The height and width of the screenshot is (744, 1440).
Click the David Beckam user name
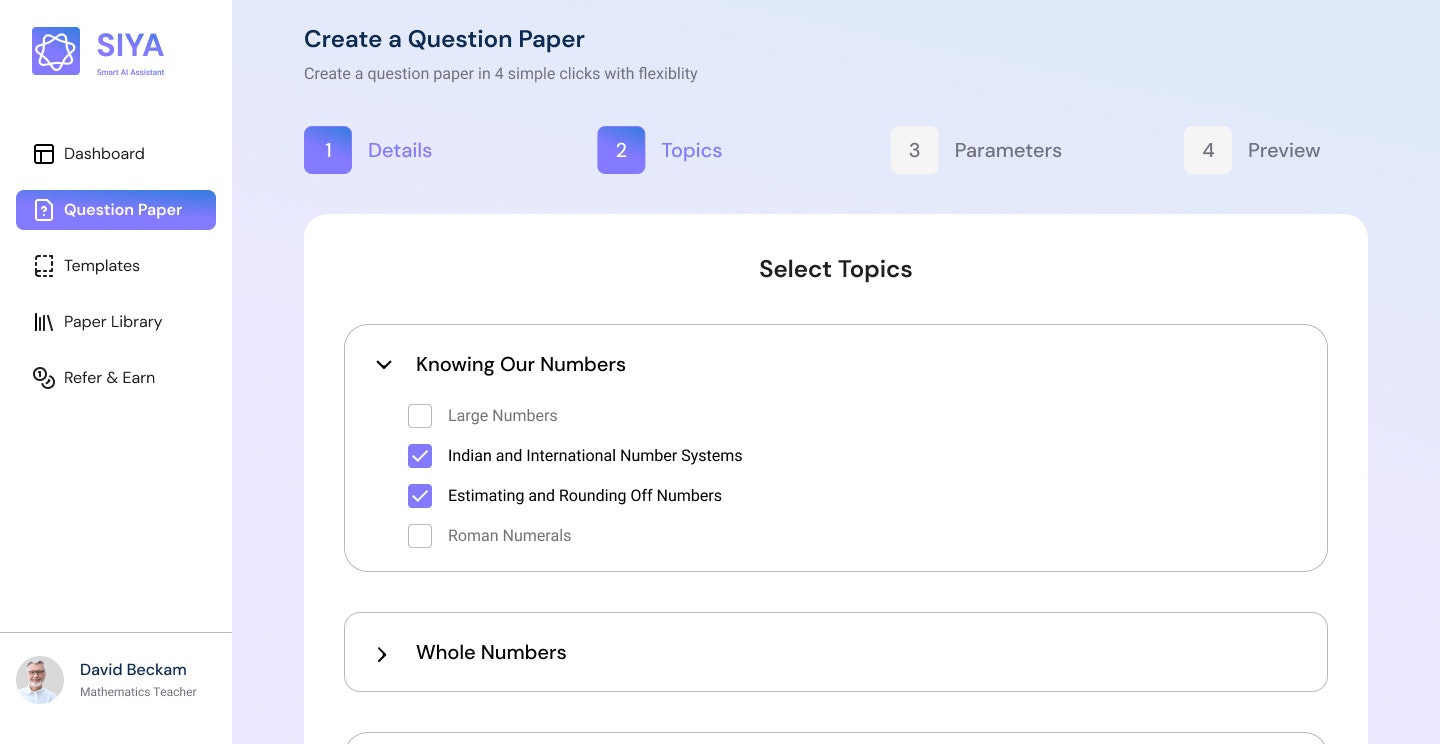[x=133, y=670]
